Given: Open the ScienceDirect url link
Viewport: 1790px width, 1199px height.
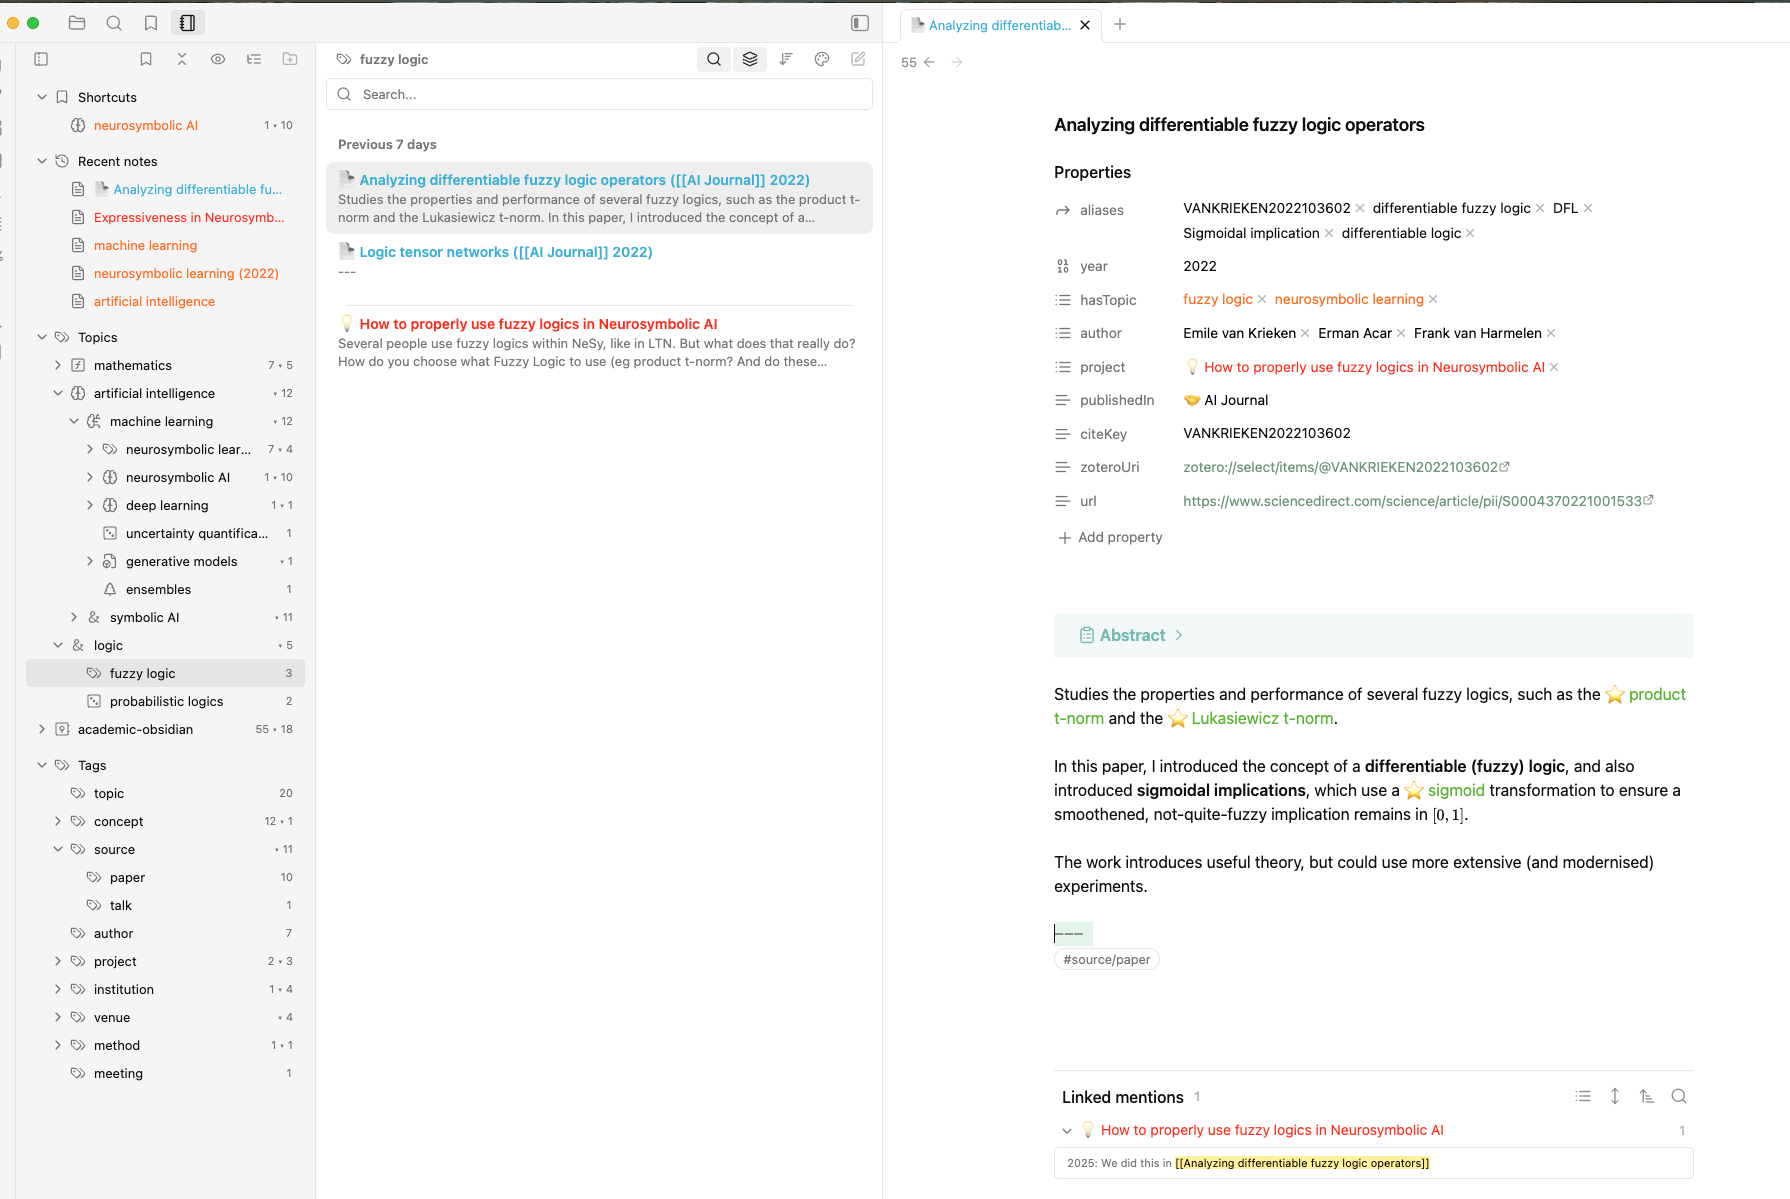Looking at the screenshot, I should point(1412,501).
